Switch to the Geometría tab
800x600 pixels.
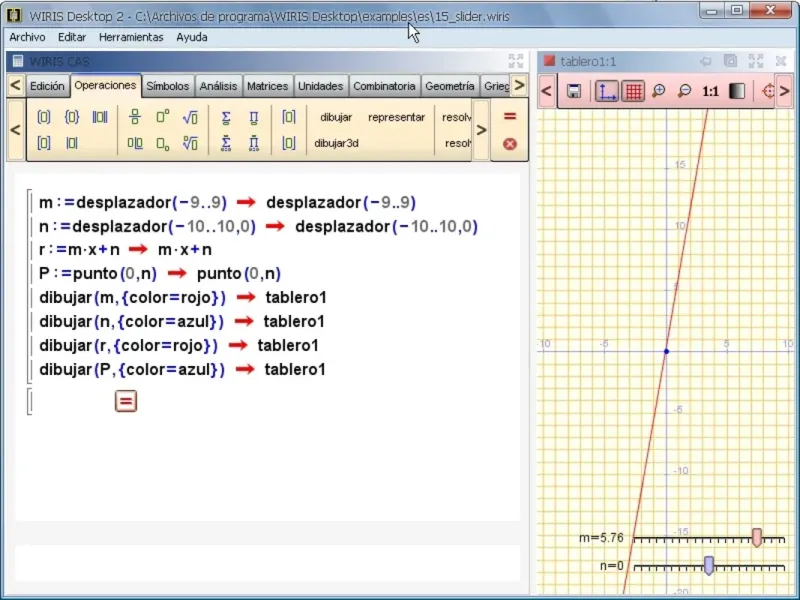click(x=449, y=86)
